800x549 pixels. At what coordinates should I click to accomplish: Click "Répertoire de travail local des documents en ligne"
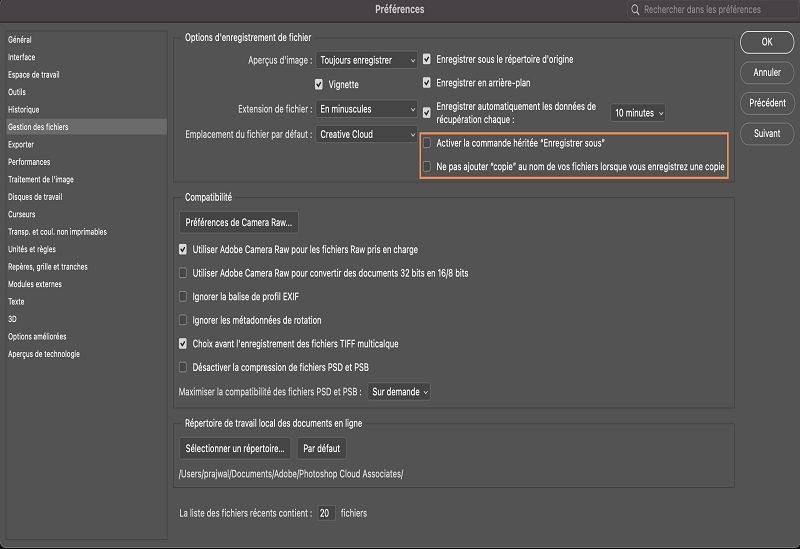(x=273, y=423)
